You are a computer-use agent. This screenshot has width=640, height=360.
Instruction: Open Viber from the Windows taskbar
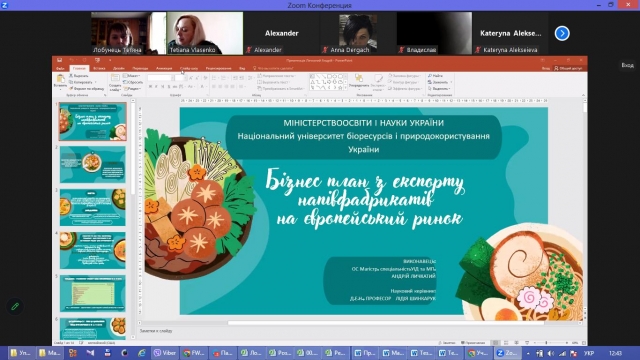pos(165,353)
